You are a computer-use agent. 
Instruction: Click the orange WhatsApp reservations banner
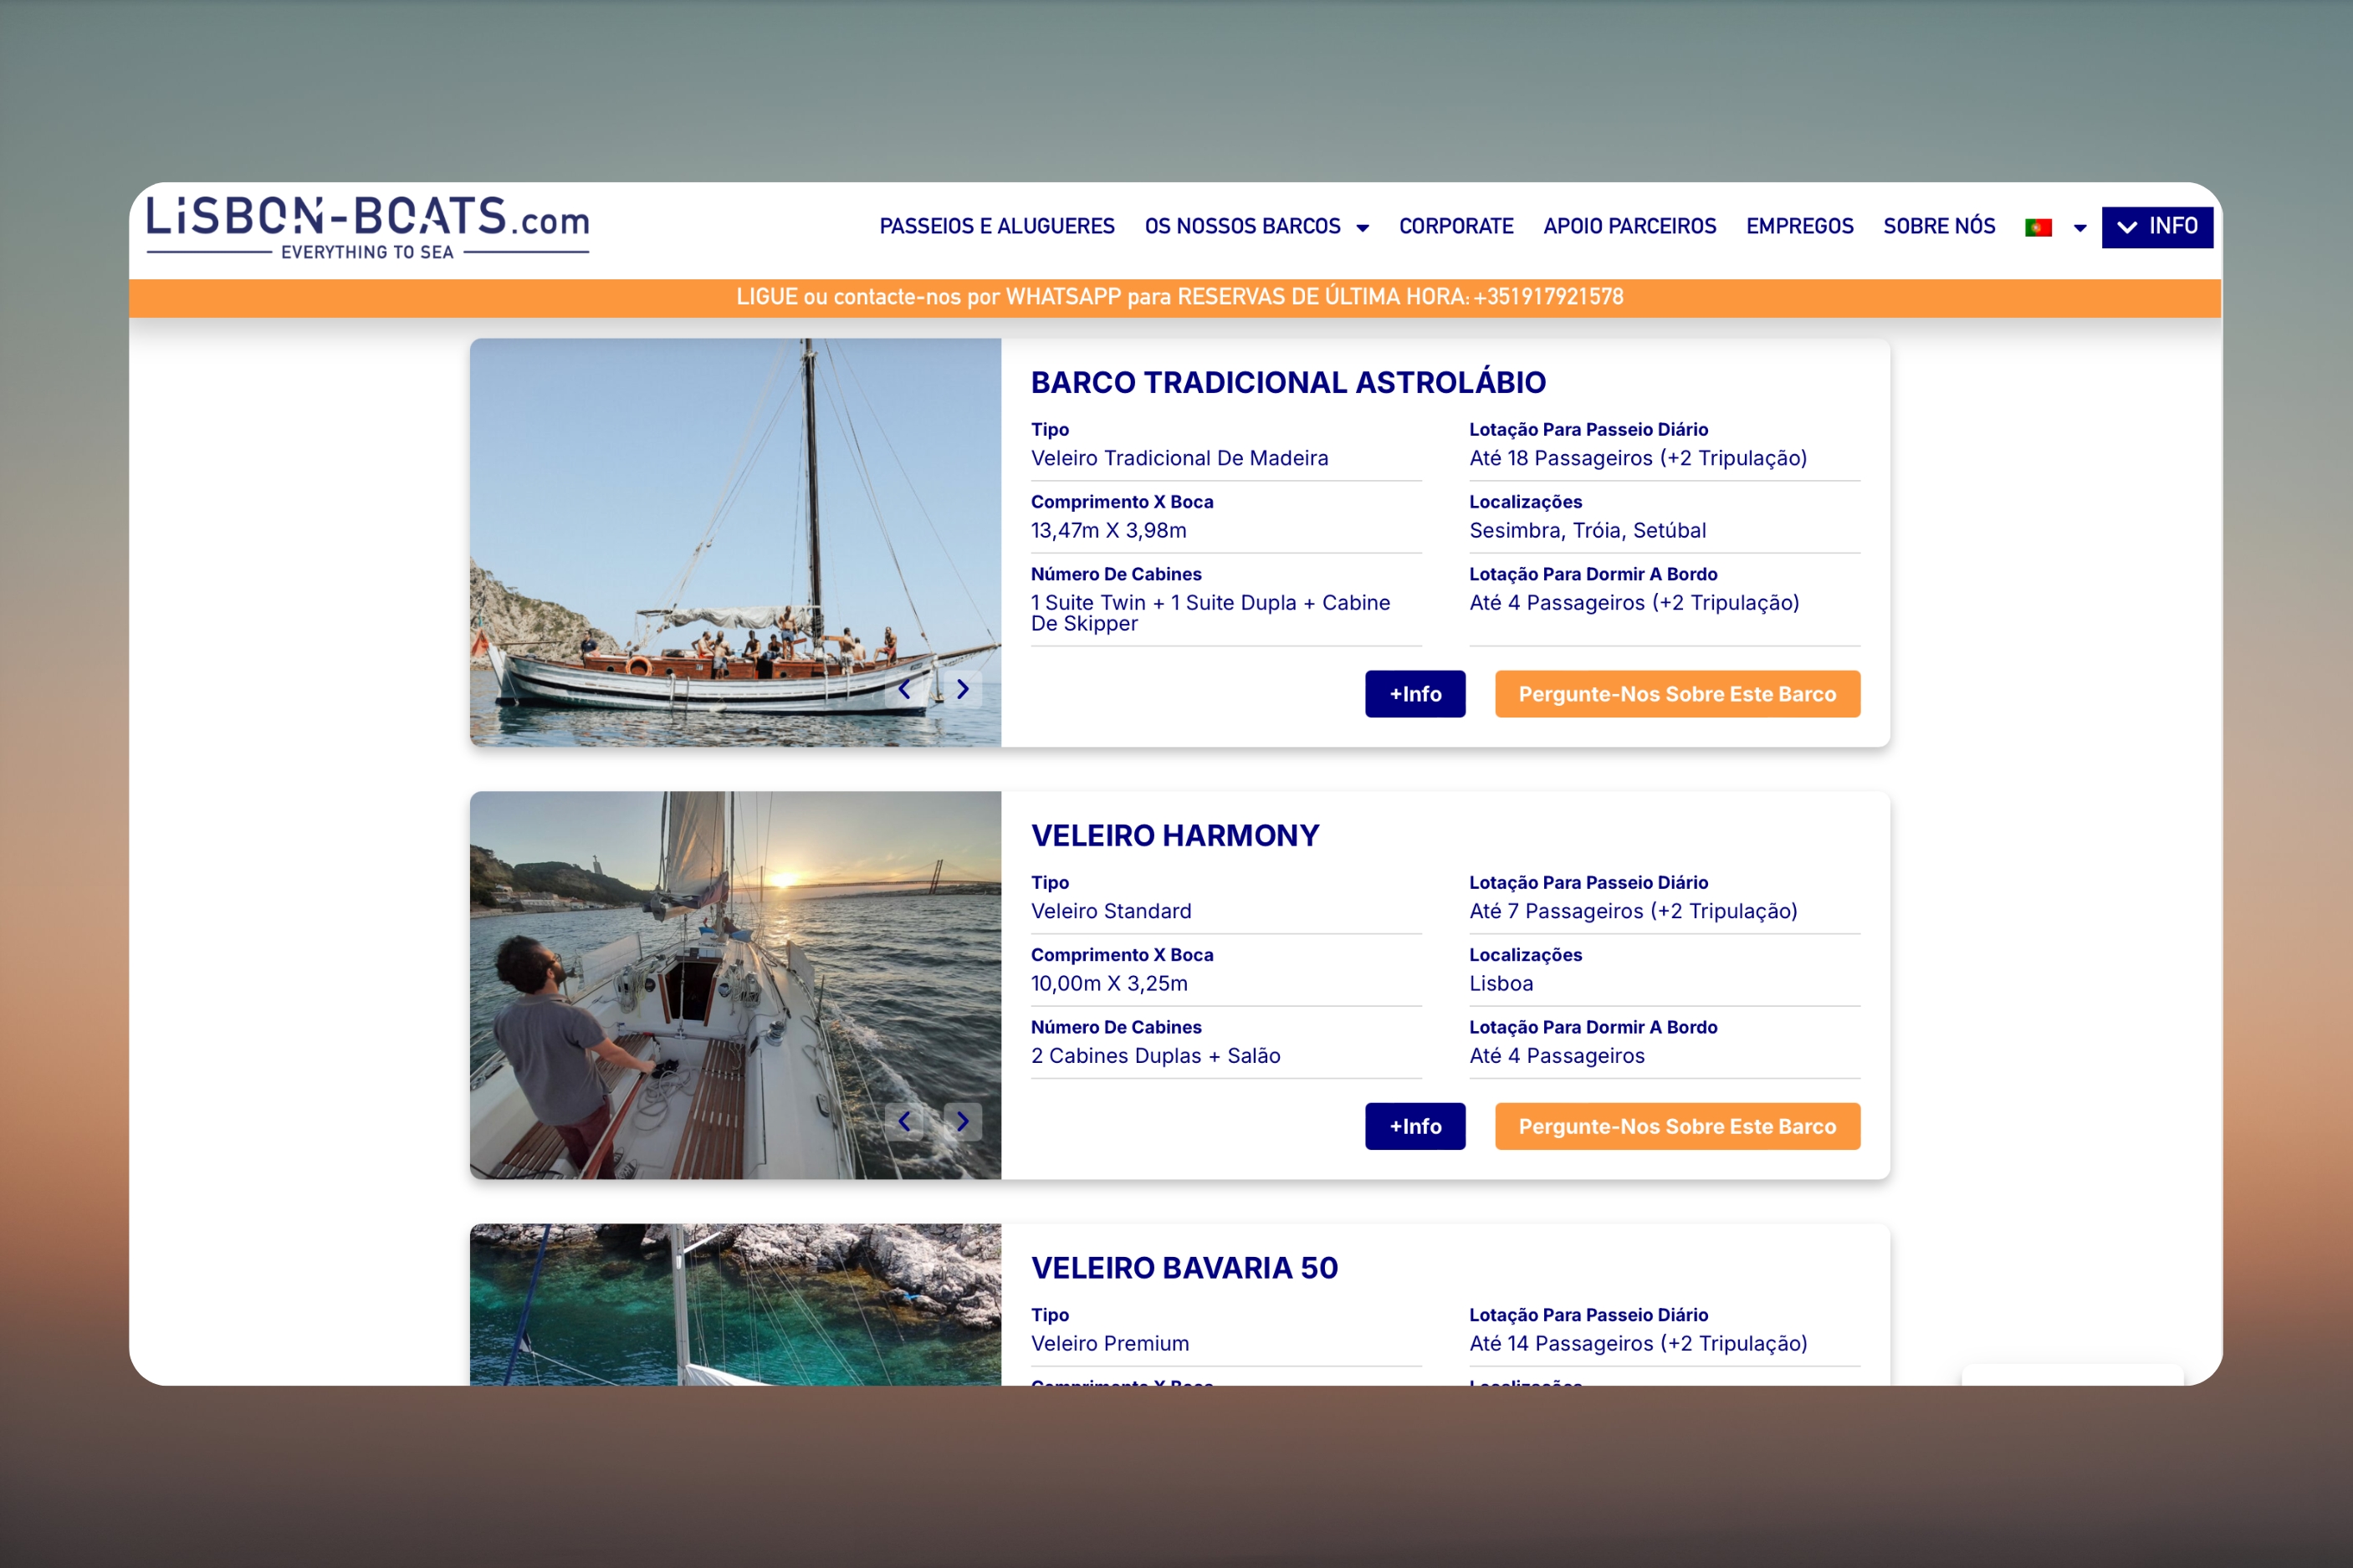point(1176,298)
